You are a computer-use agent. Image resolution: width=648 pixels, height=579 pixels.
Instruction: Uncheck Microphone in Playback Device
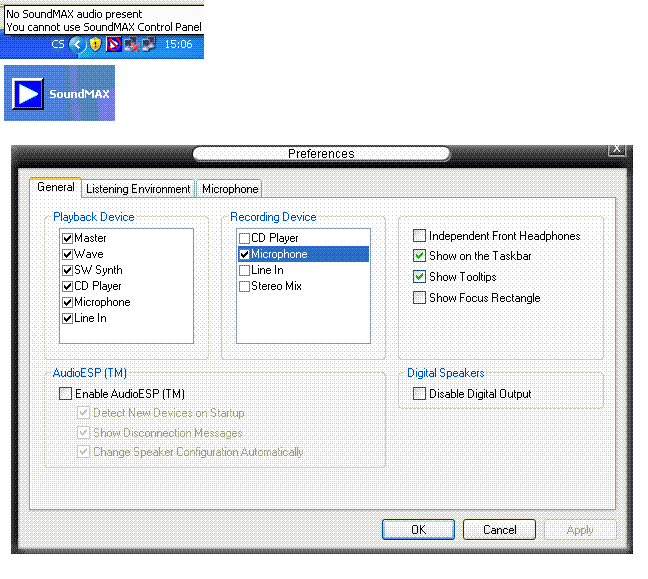(67, 303)
